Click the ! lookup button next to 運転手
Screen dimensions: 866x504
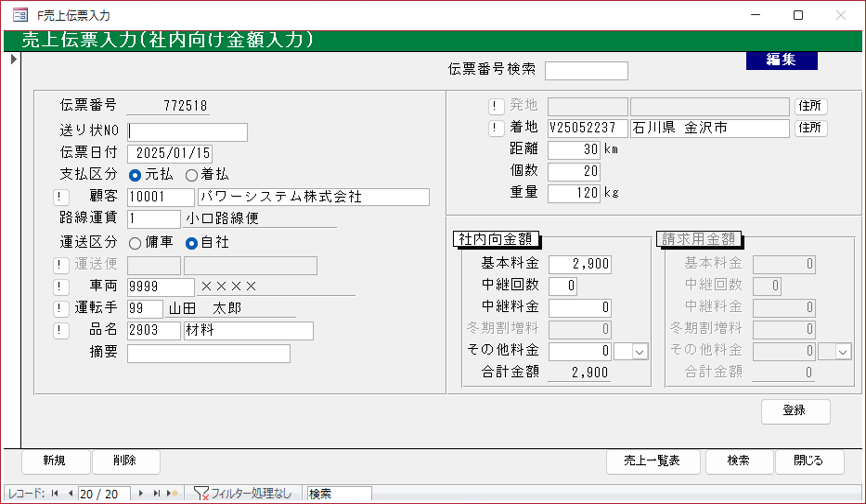coord(61,309)
